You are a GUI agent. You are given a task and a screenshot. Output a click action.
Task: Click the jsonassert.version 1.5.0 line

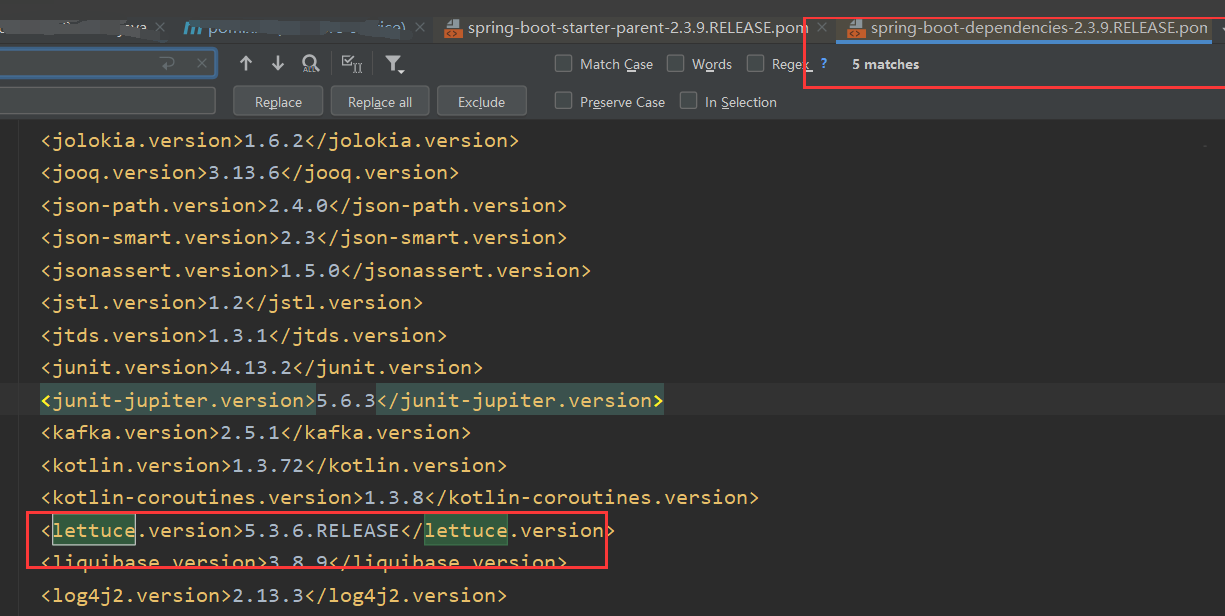click(x=315, y=270)
